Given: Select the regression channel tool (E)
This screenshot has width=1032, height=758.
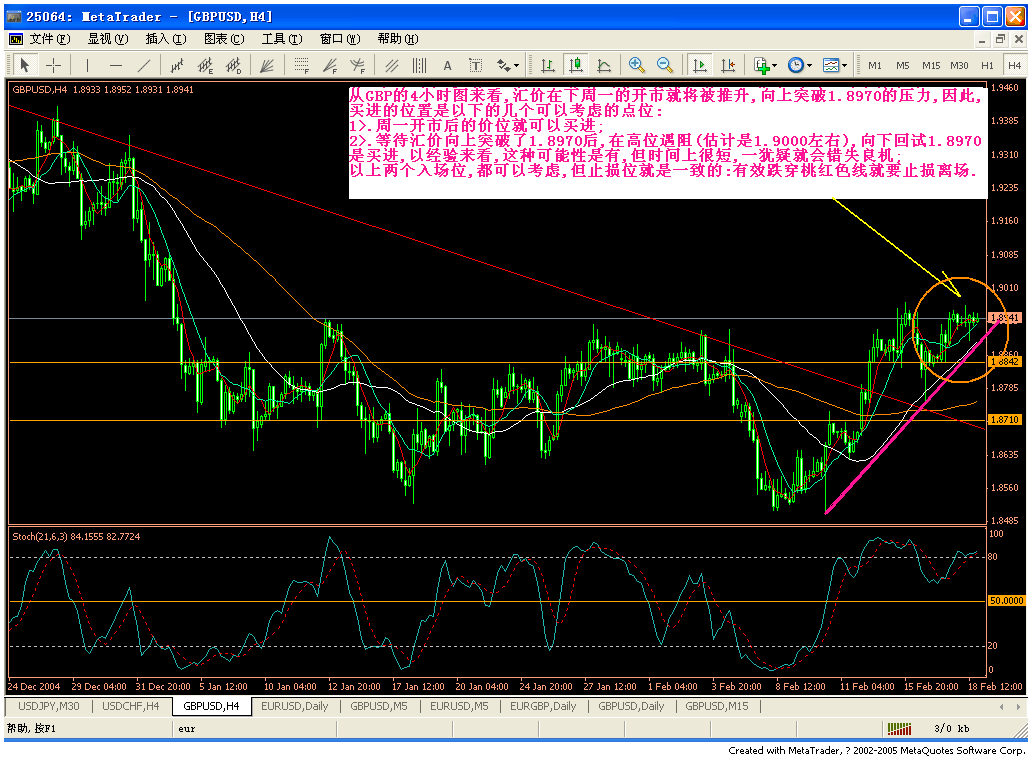Looking at the screenshot, I should tap(205, 65).
